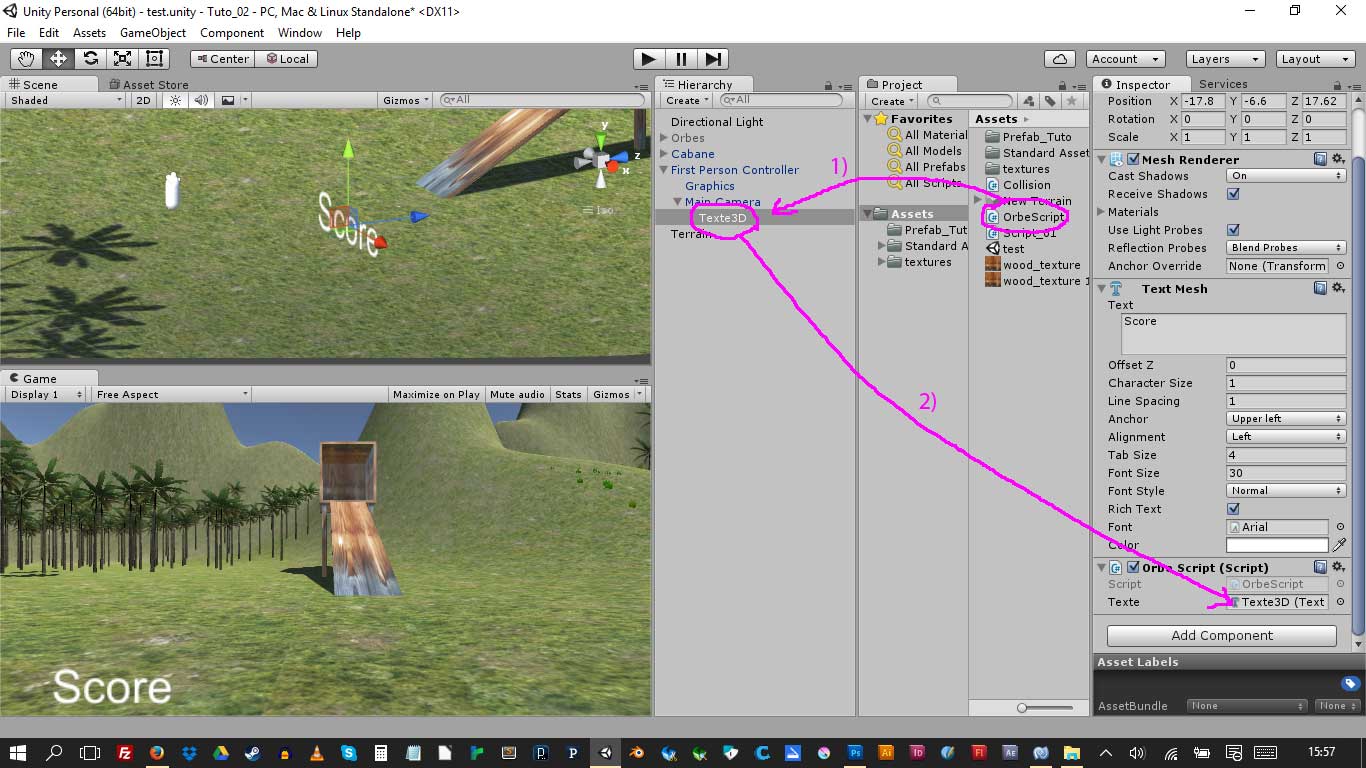The image size is (1366, 768).
Task: Open the Layers dropdown
Action: pyautogui.click(x=1224, y=59)
